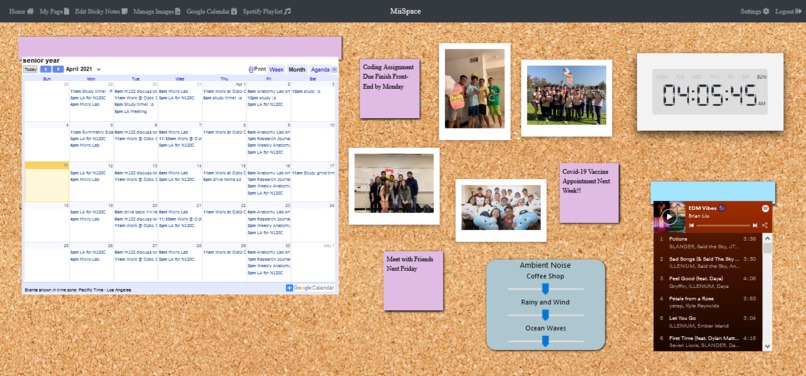Open Edit Sticky Notes page
The image size is (806, 376).
(x=101, y=11)
